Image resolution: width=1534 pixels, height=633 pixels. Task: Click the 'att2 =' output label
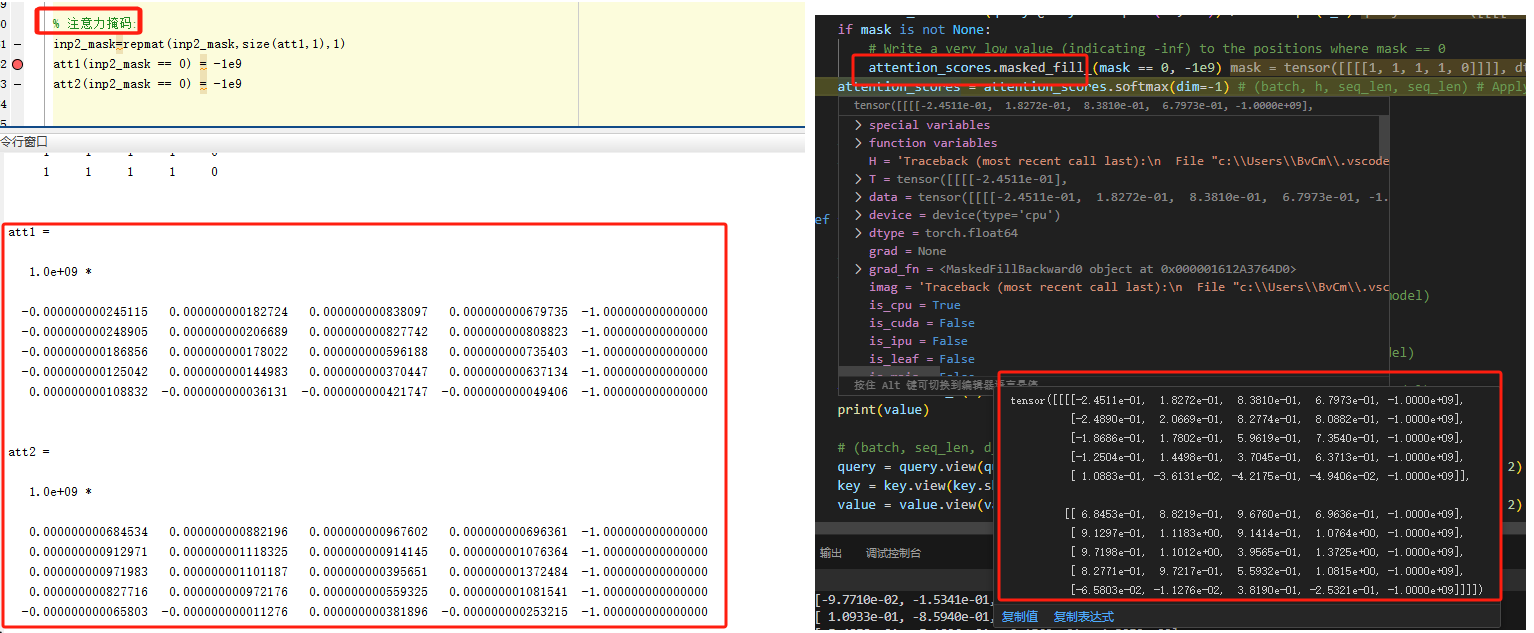pyautogui.click(x=28, y=452)
